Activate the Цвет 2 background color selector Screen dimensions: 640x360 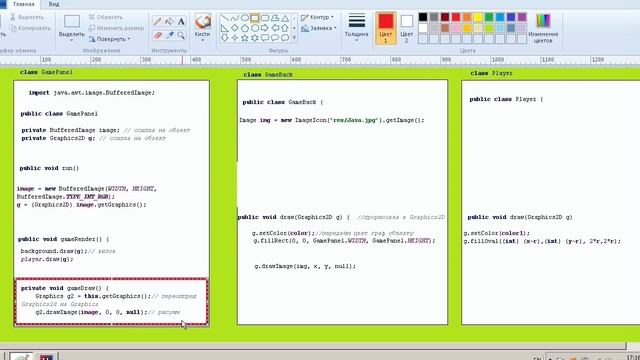coord(407,28)
